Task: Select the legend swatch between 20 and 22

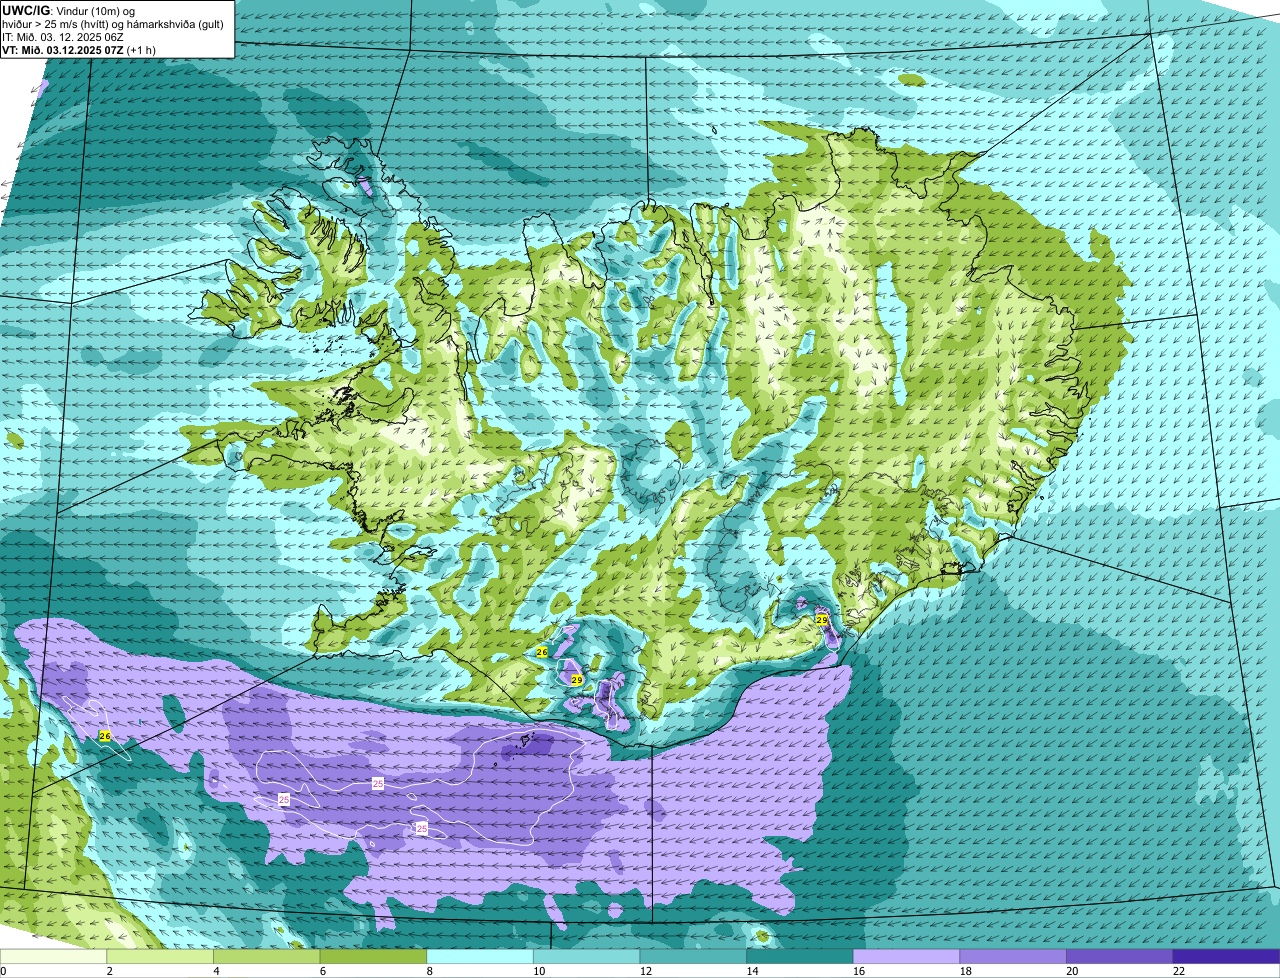Action: click(x=1120, y=956)
